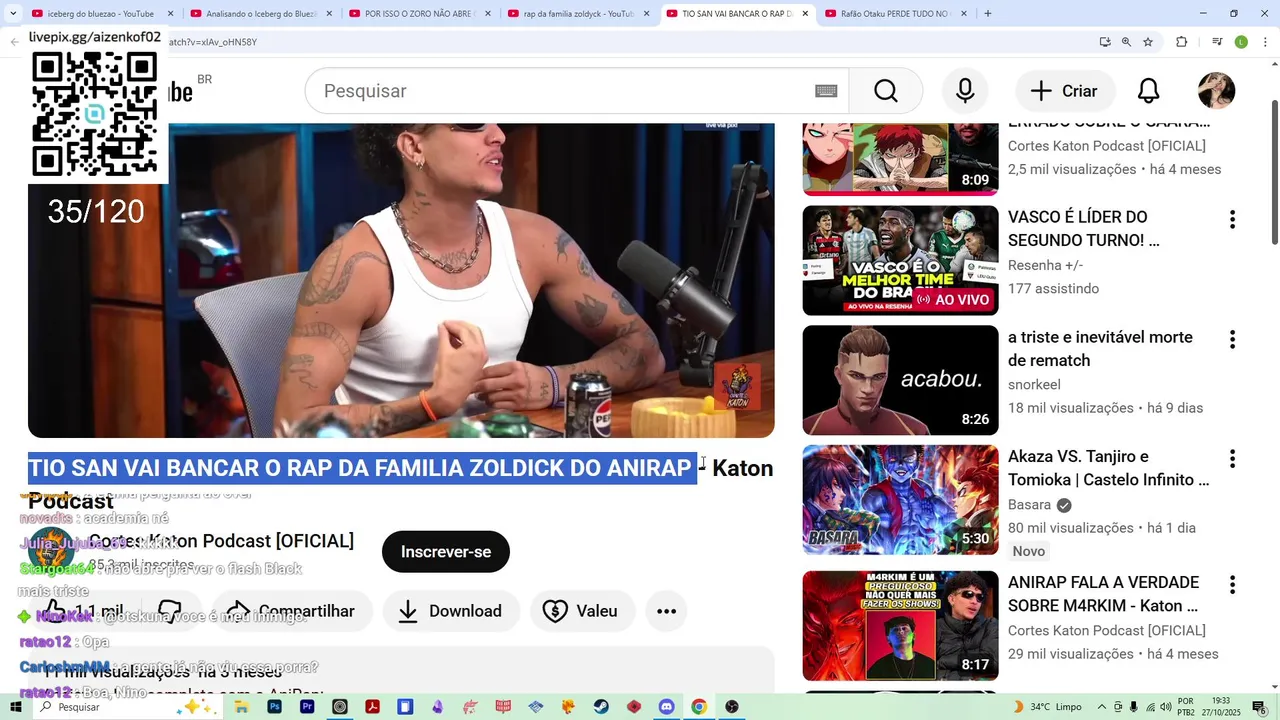
Task: Click the Valeu super thanks button
Action: tap(582, 611)
